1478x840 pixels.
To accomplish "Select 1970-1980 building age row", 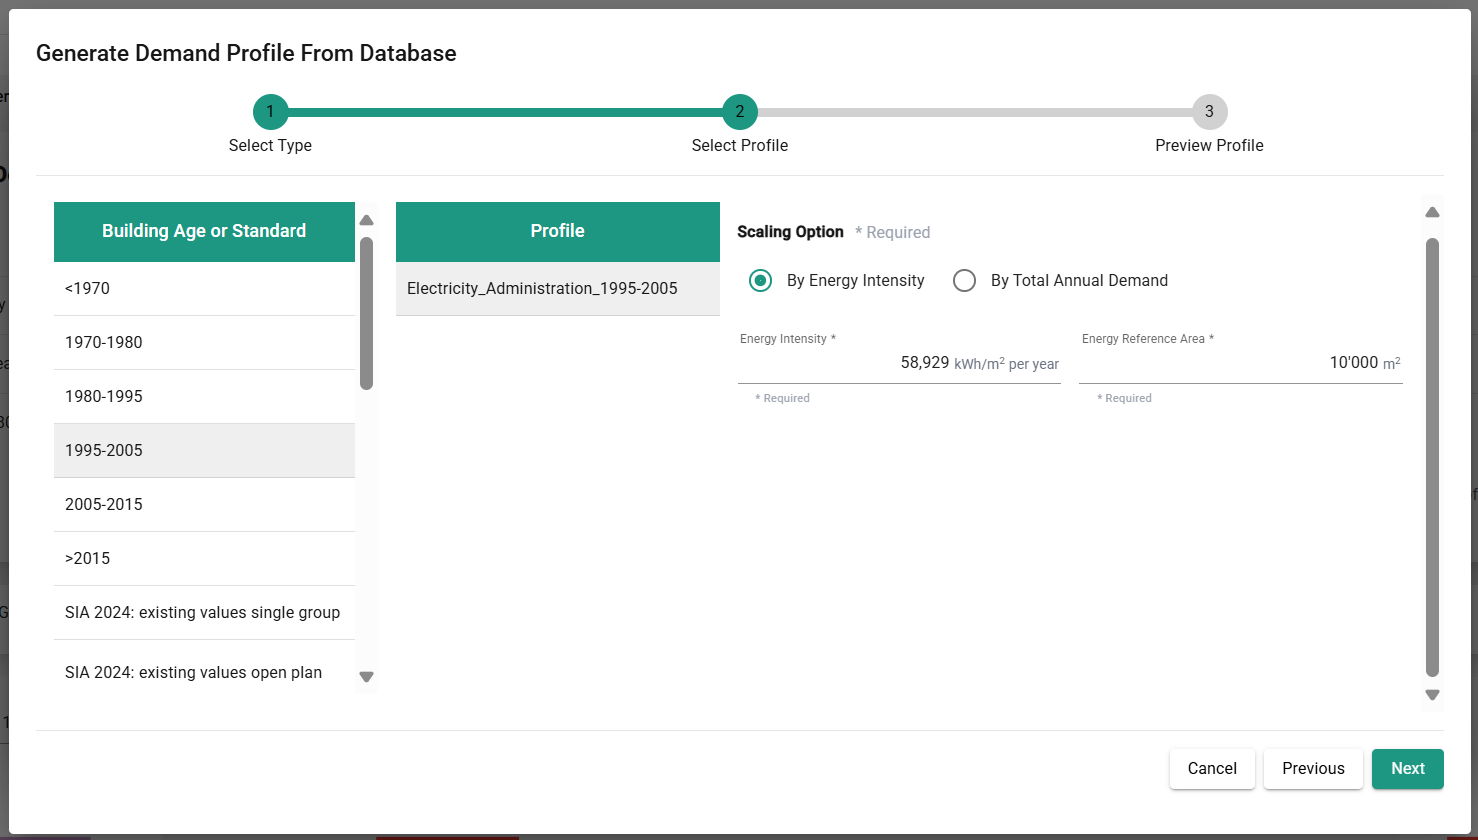I will coord(204,343).
